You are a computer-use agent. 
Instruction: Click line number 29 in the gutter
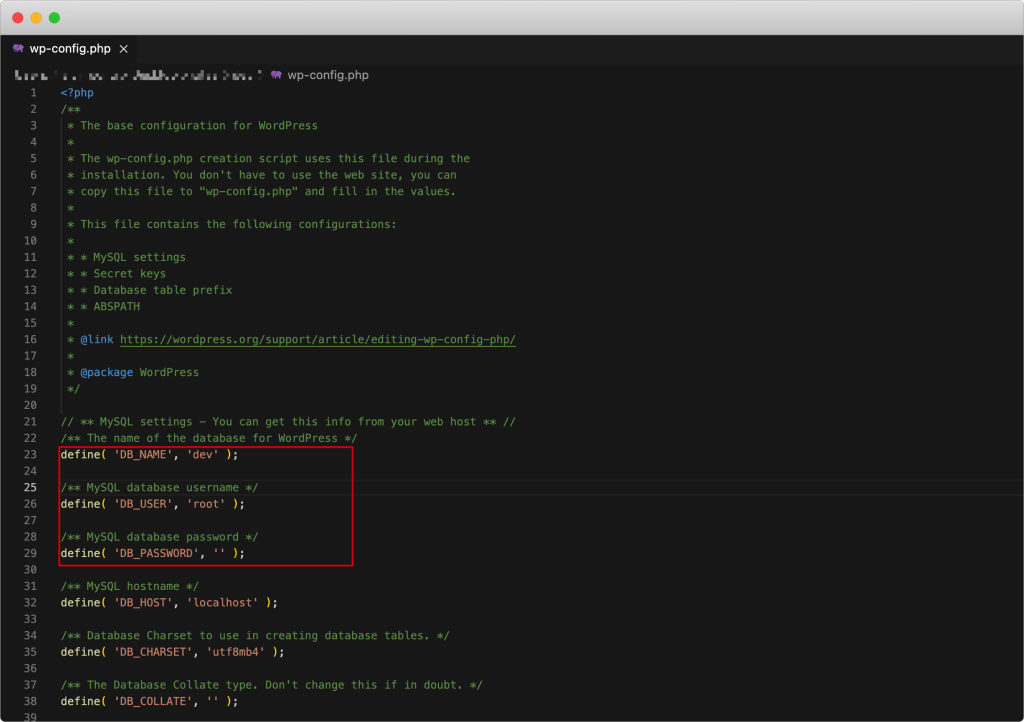[x=31, y=553]
